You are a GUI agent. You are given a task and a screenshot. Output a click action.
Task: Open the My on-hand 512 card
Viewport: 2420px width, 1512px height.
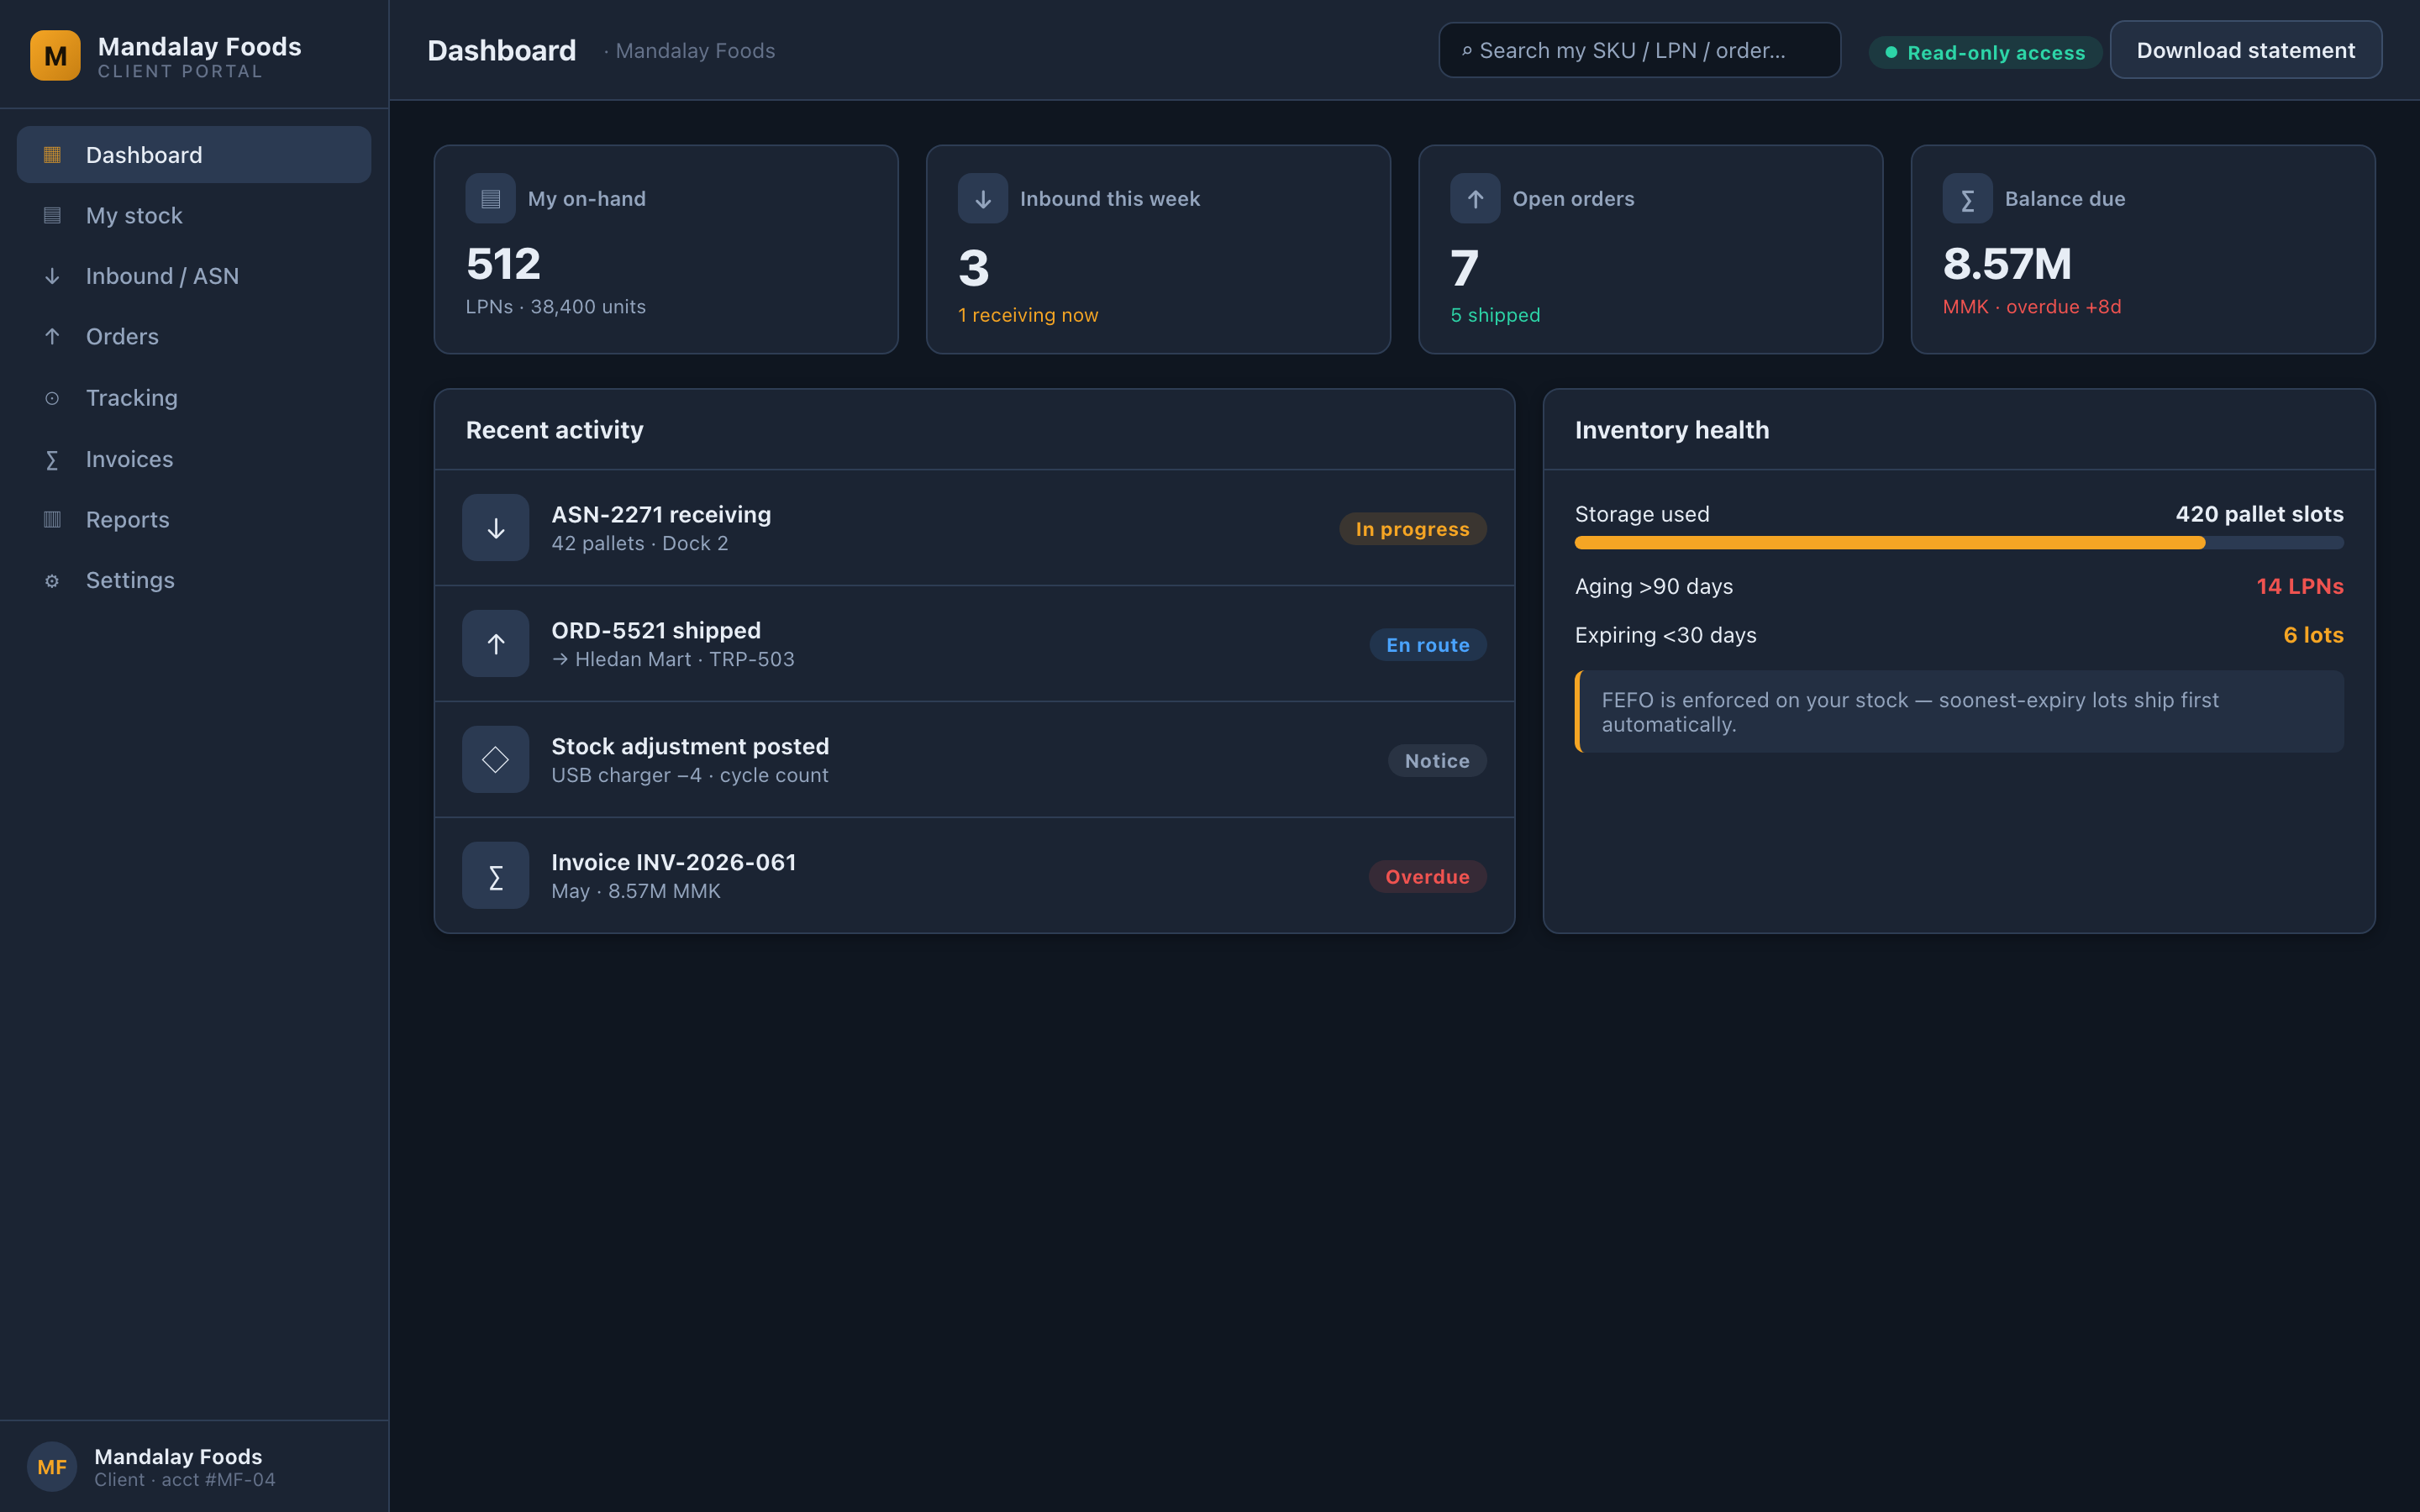[x=666, y=249]
